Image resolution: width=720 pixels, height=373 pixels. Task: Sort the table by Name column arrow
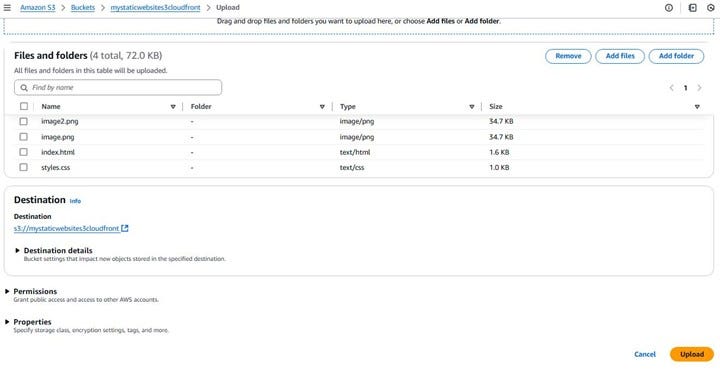173,107
